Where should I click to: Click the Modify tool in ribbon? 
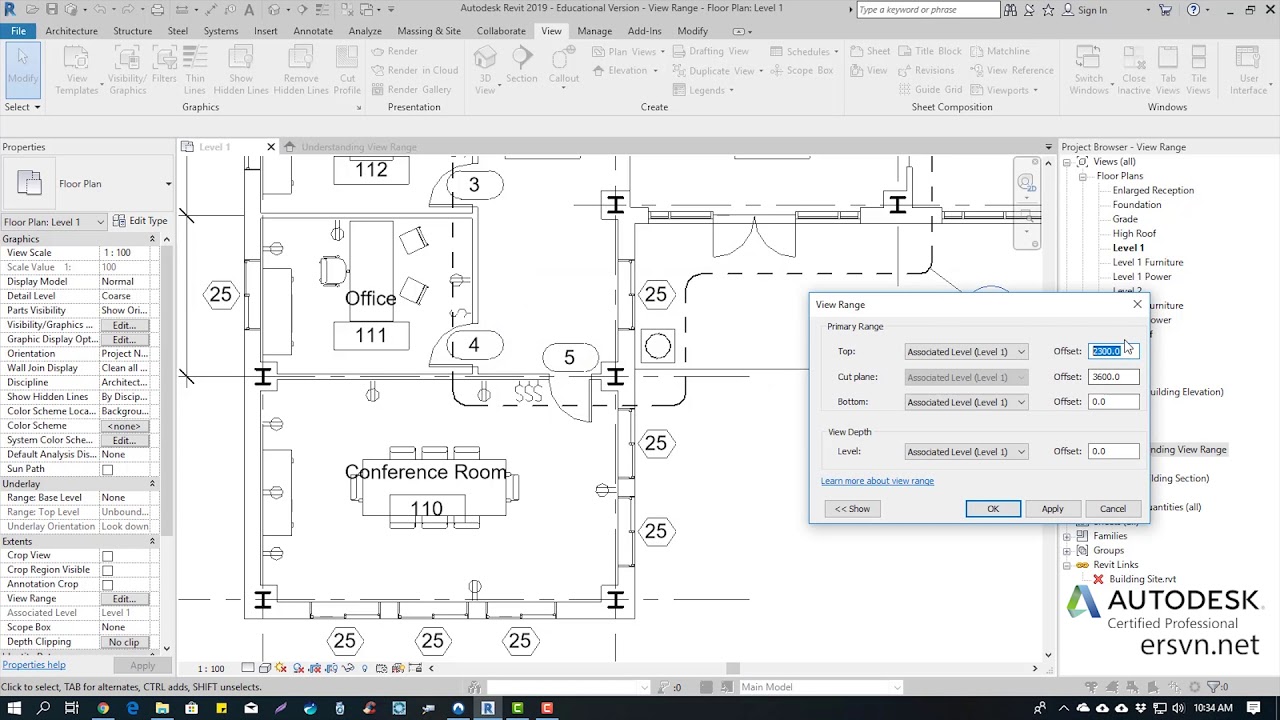pos(22,69)
